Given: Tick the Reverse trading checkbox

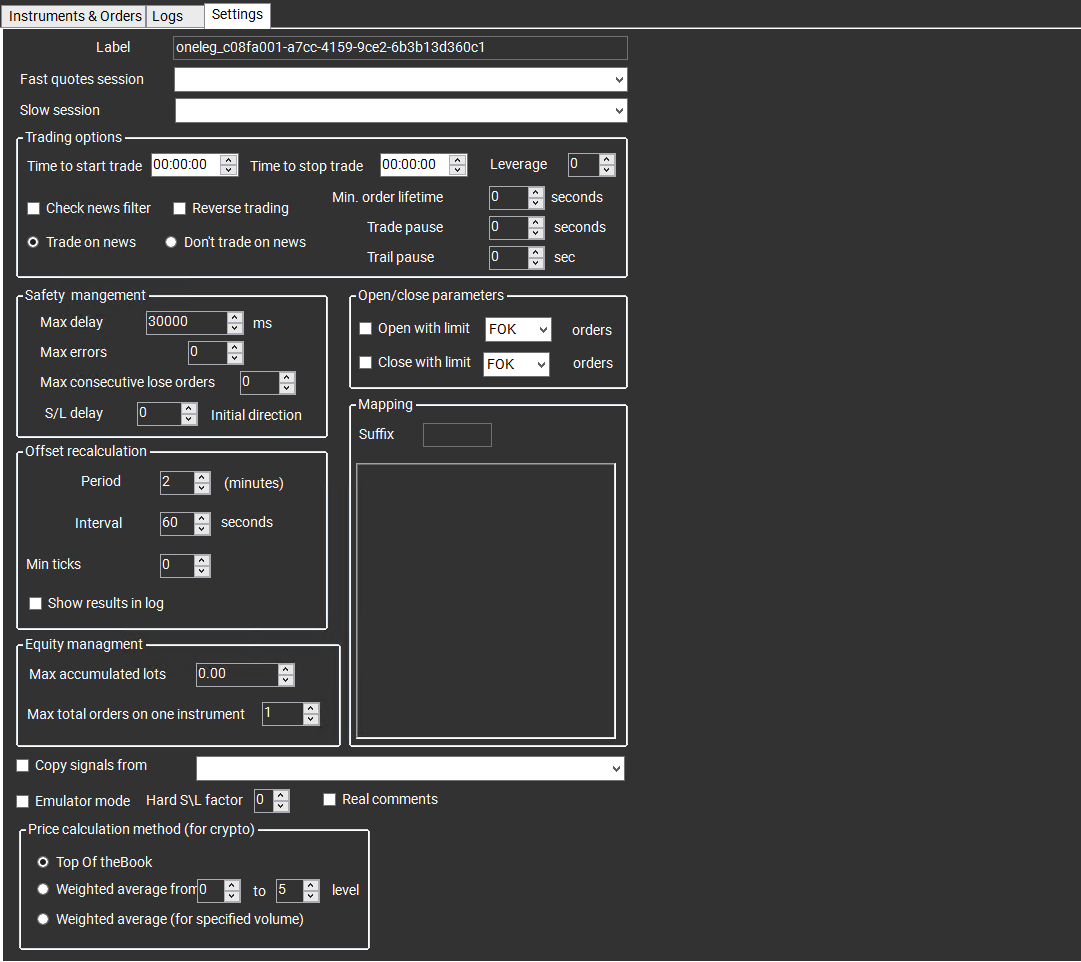Looking at the screenshot, I should coord(180,208).
